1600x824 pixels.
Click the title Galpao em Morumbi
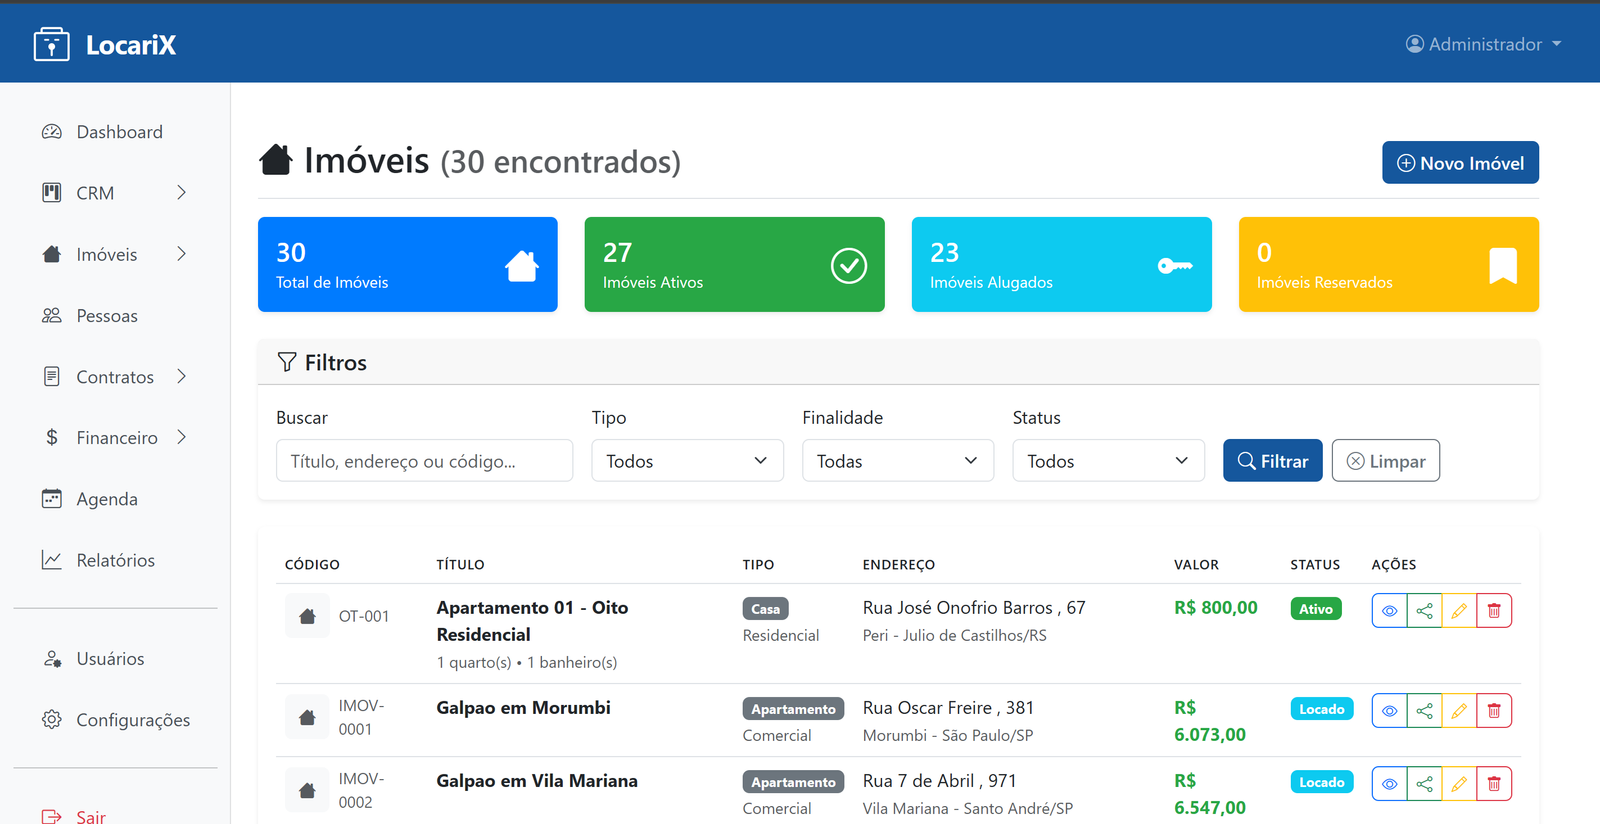click(523, 708)
